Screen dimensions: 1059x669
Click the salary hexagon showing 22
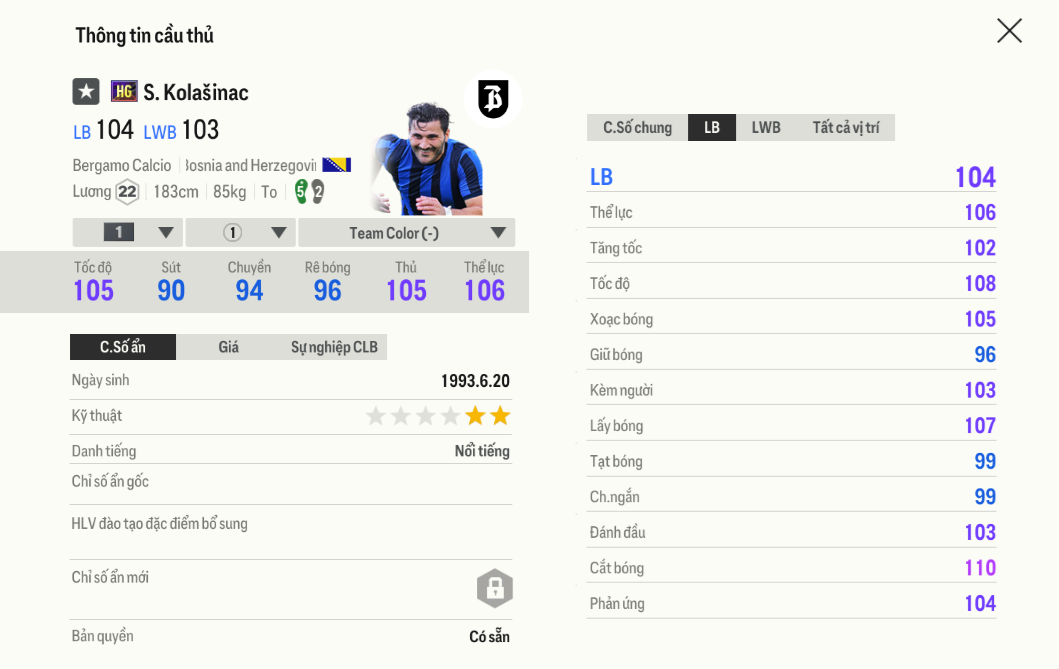[126, 192]
